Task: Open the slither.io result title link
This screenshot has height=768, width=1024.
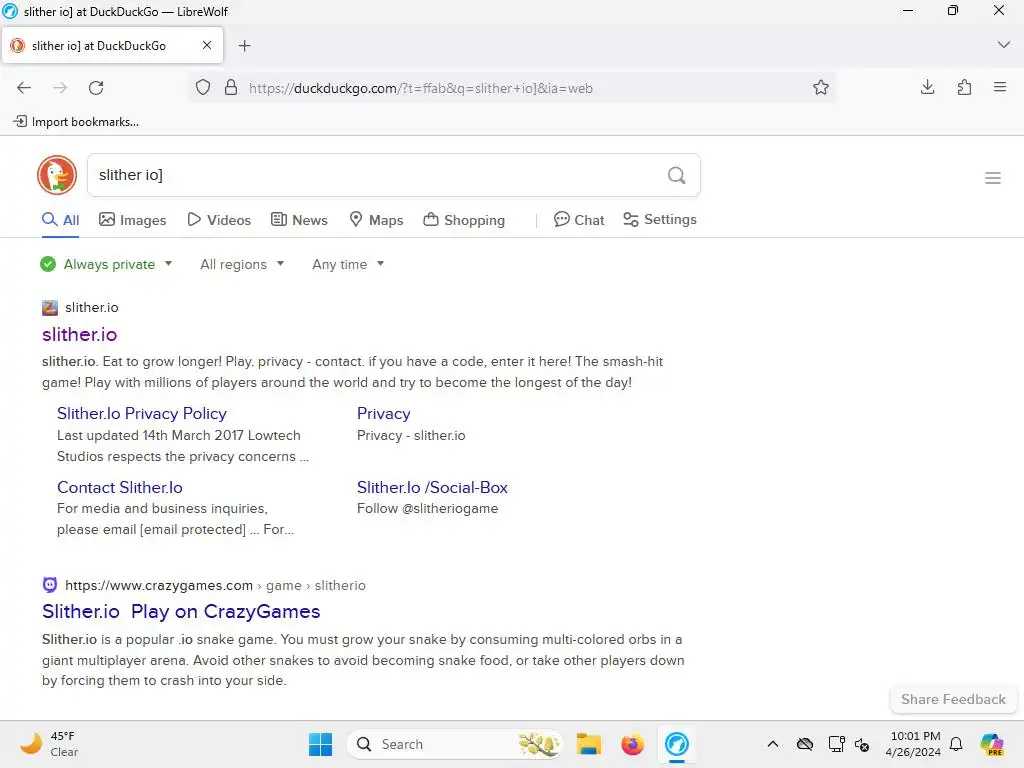Action: [80, 334]
